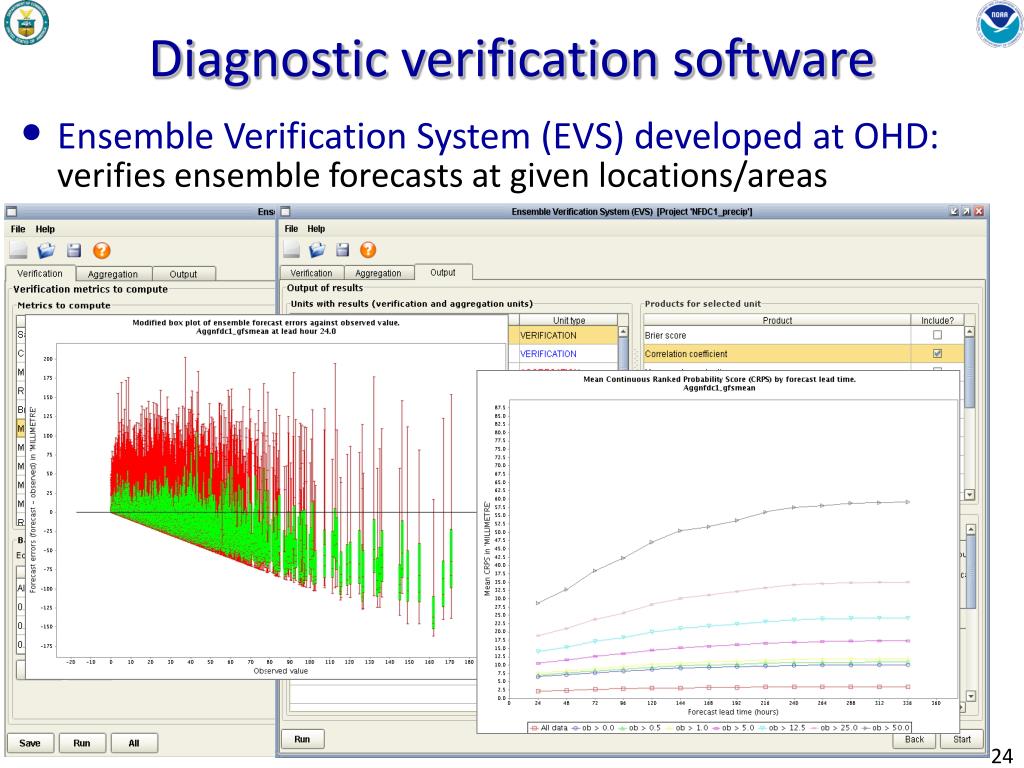The height and width of the screenshot is (768, 1024).
Task: Click the Product column header
Action: click(x=777, y=320)
